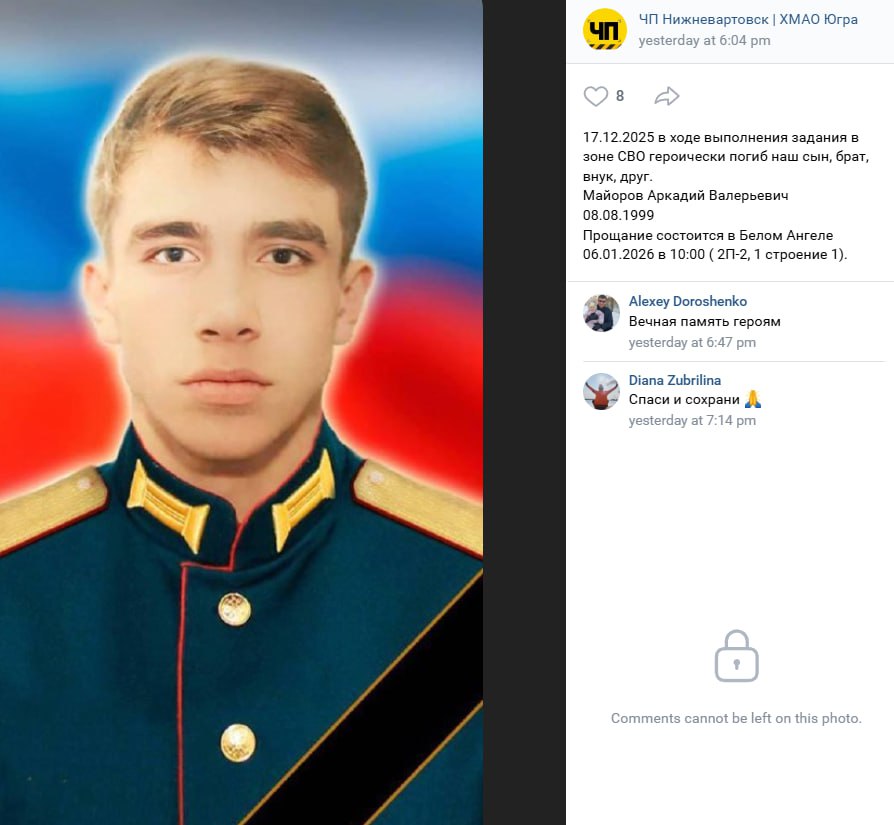Screen dimensions: 894x825
Task: Click the 'Comments cannot be left' notice
Action: pyautogui.click(x=736, y=718)
